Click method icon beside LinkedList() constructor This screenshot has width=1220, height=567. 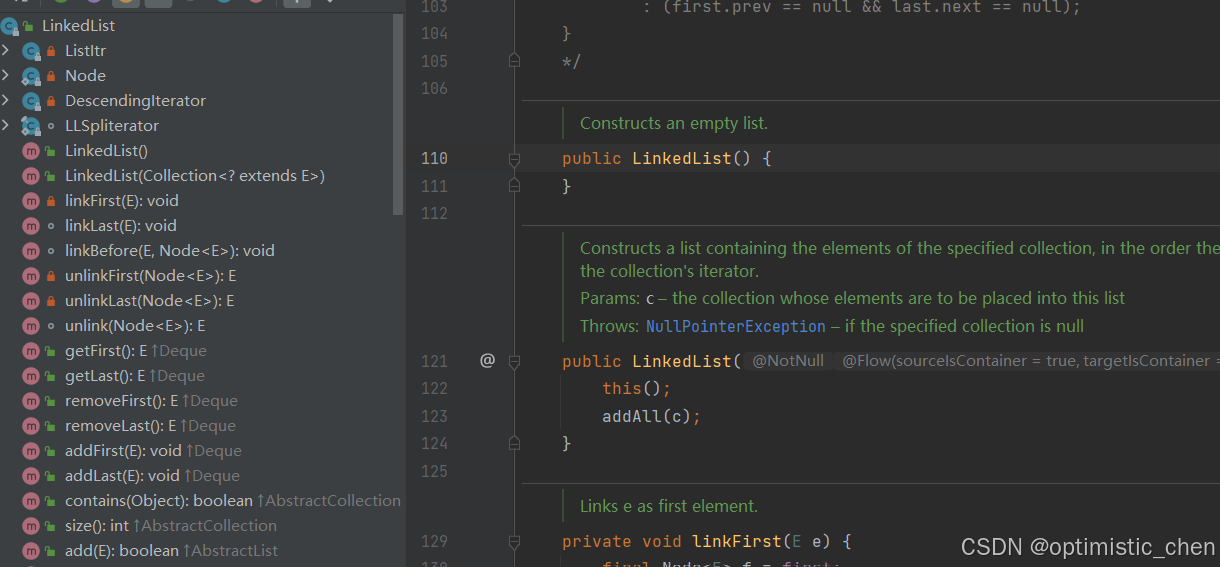click(31, 151)
